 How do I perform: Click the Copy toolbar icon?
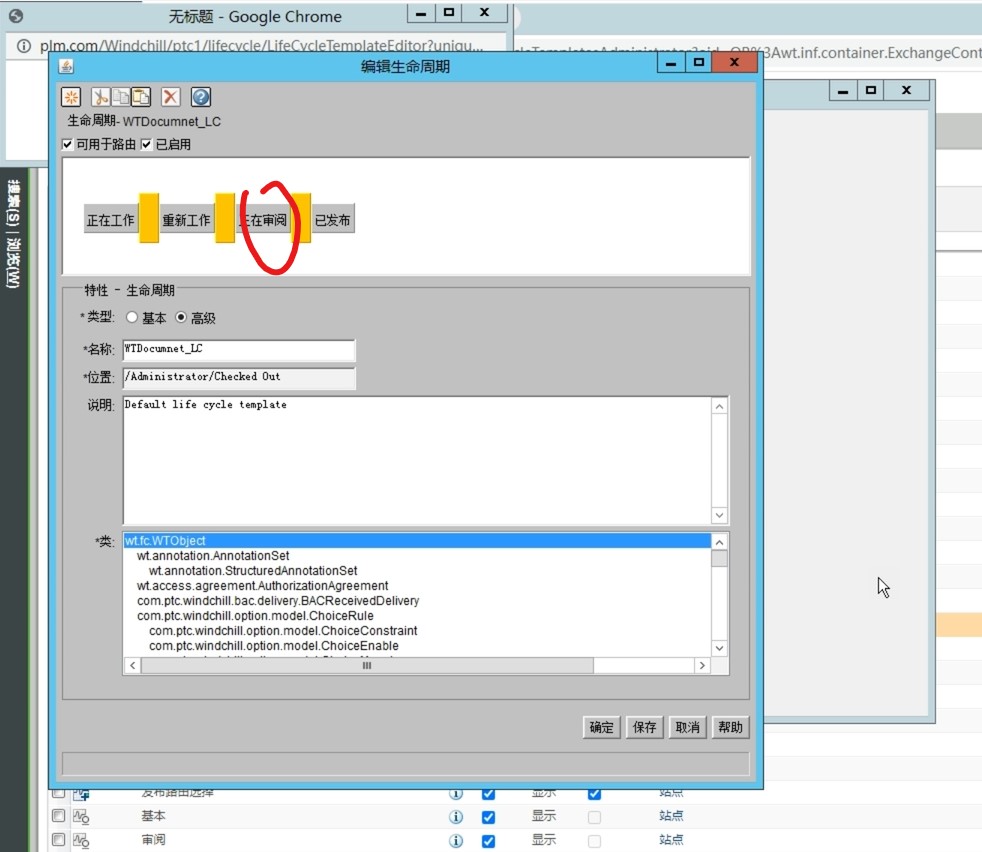pos(120,97)
